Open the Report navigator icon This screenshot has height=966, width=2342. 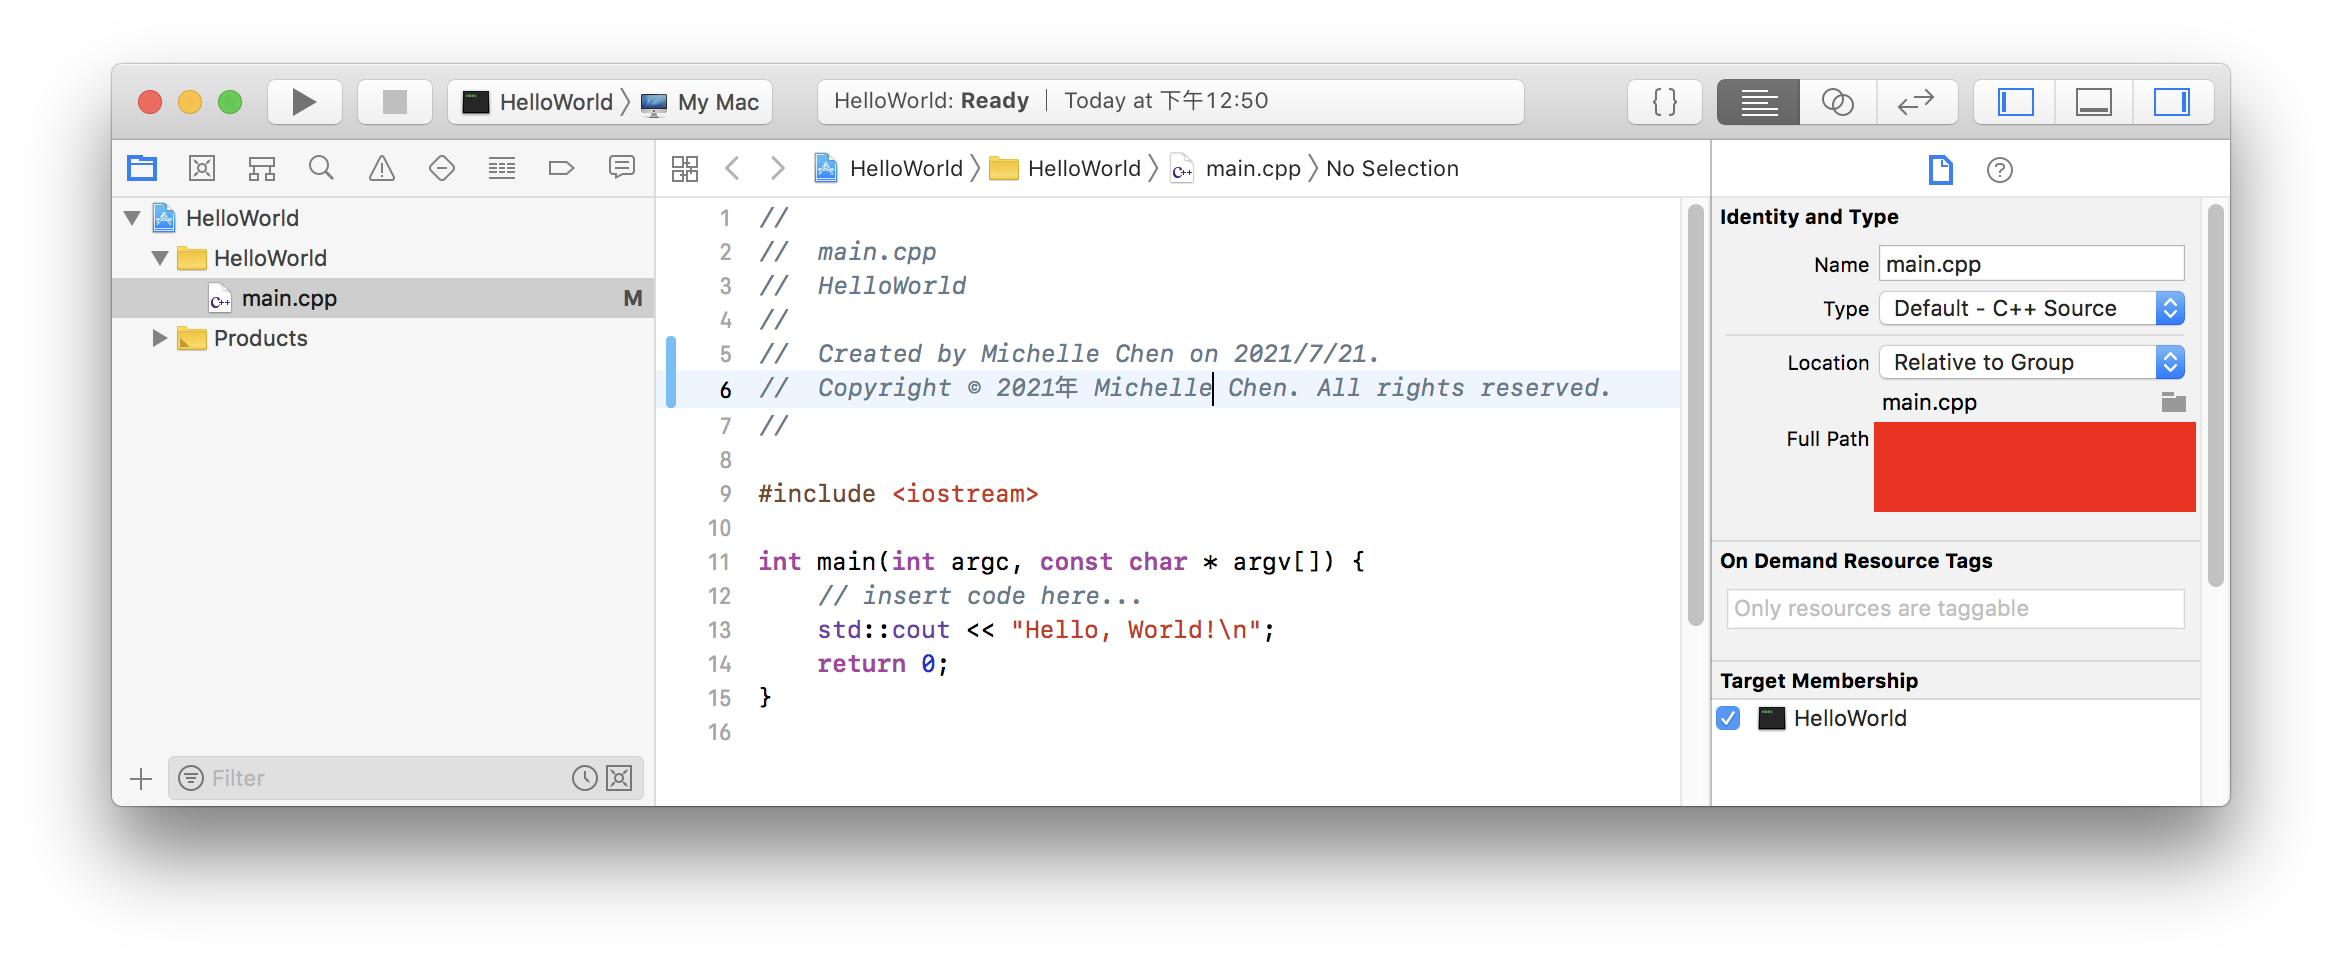coord(621,168)
